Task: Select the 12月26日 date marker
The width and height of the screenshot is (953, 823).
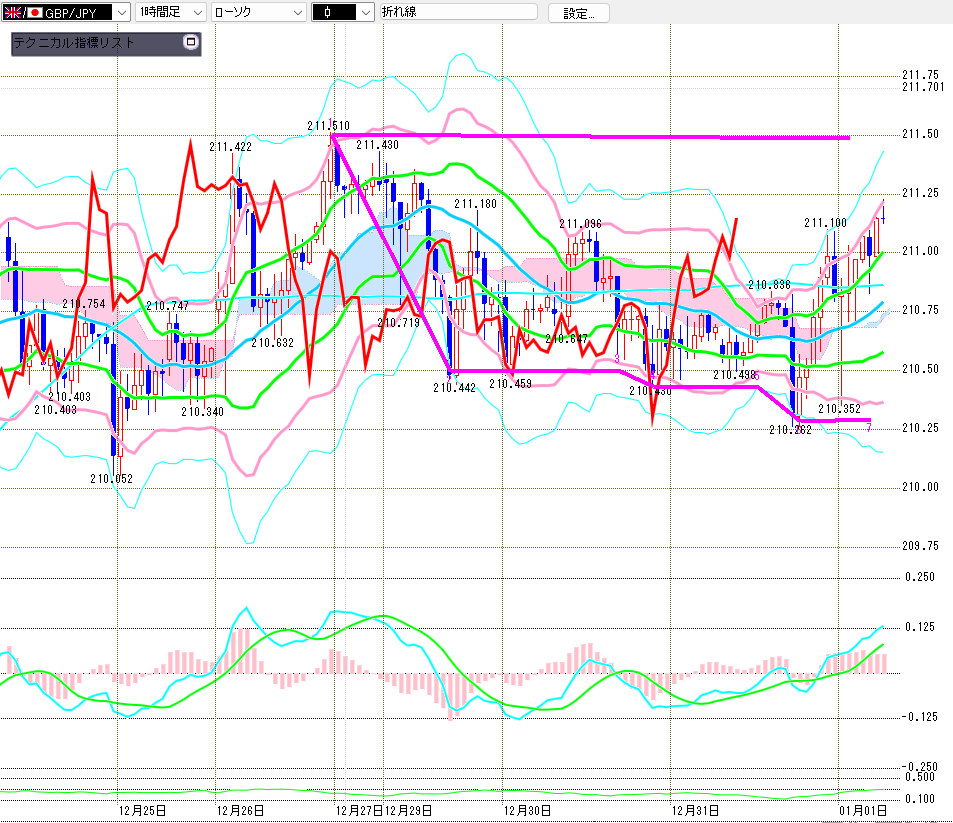Action: coord(240,810)
